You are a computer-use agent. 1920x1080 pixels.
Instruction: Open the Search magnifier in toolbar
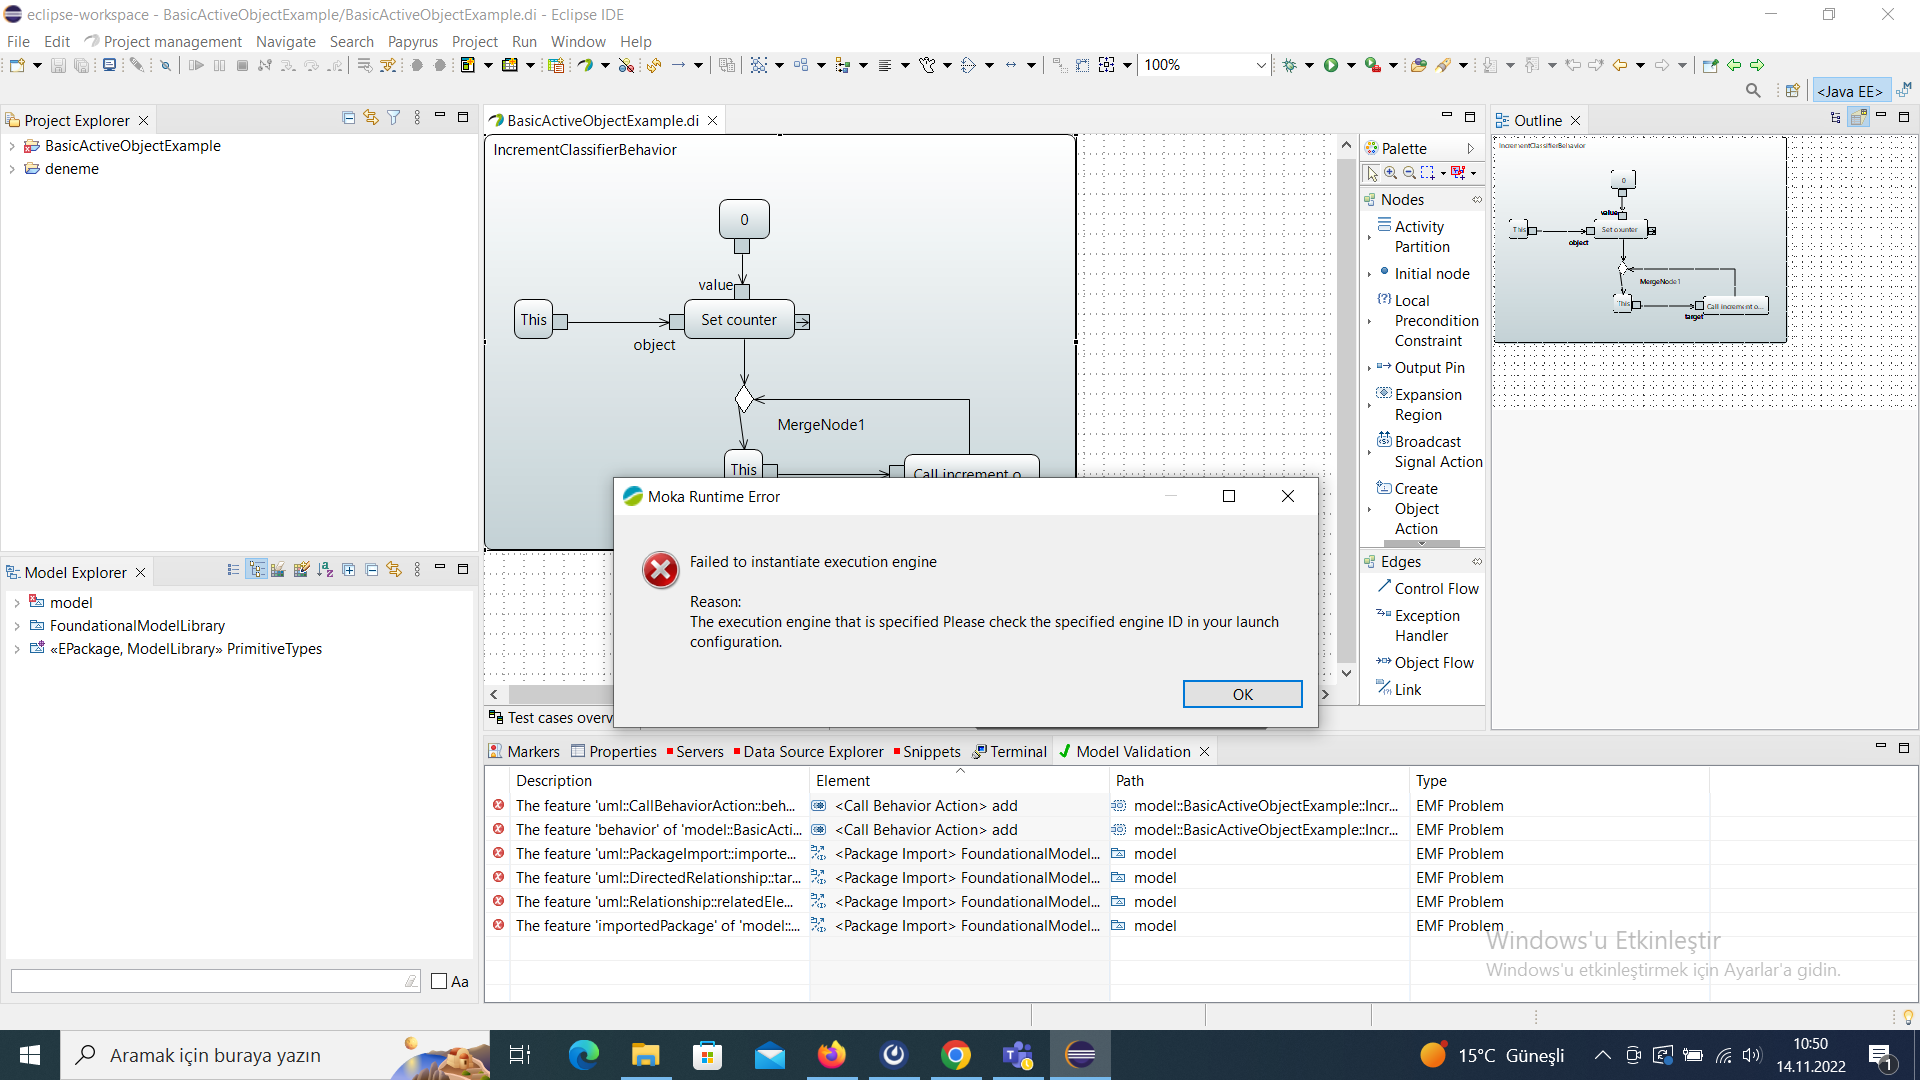click(1752, 91)
